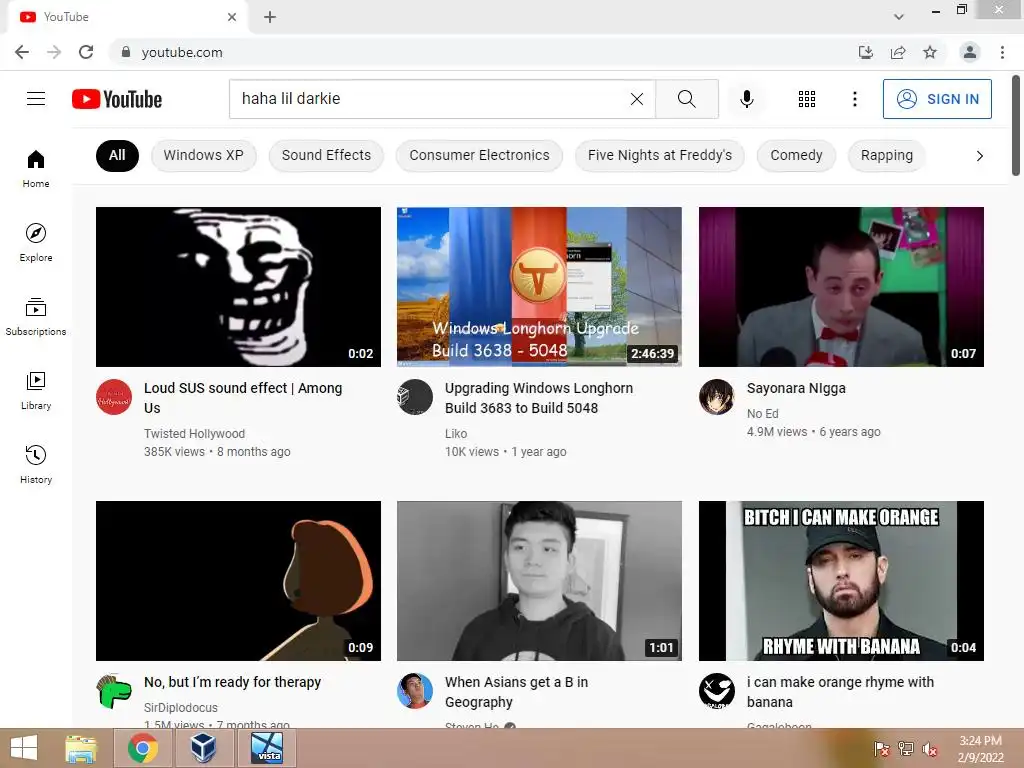This screenshot has width=1024, height=768.
Task: Select the Comedy filter chip
Action: point(796,155)
